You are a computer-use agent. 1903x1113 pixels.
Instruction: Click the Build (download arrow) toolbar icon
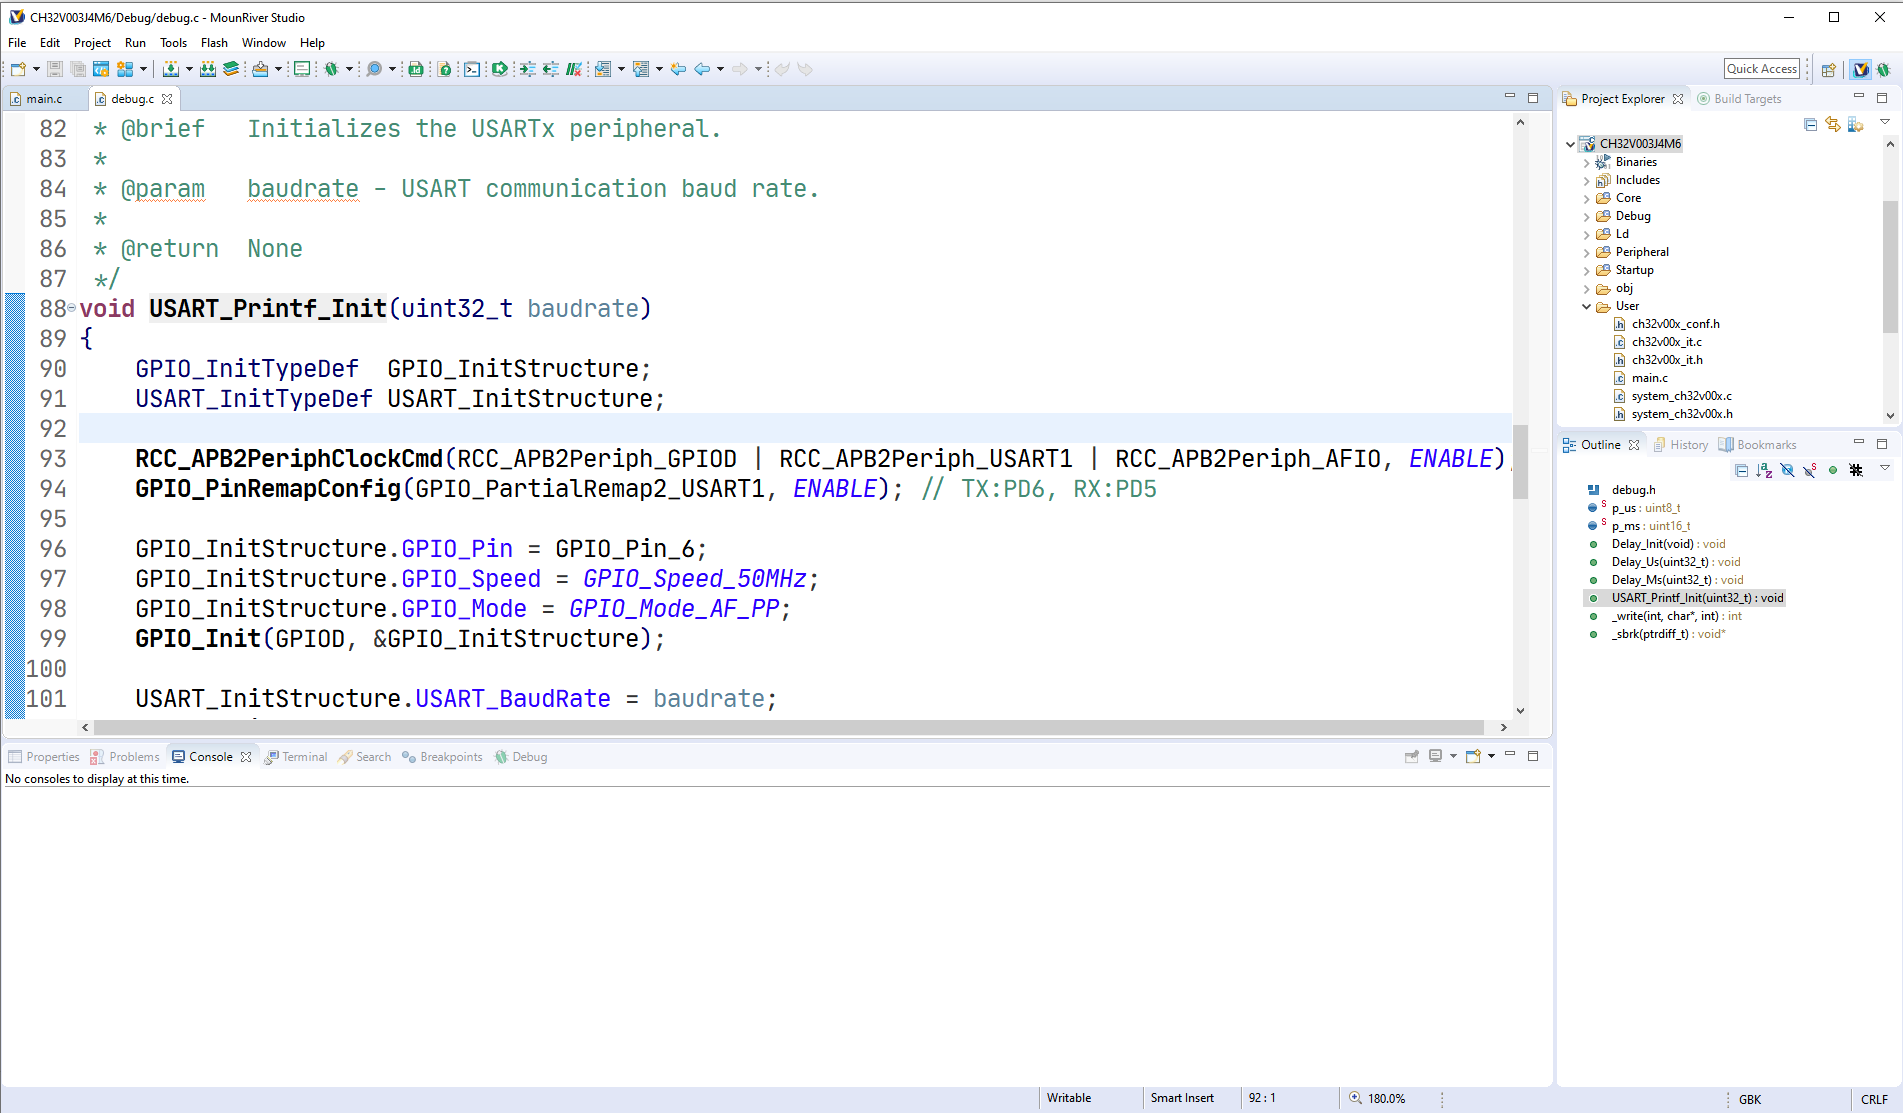(x=171, y=69)
